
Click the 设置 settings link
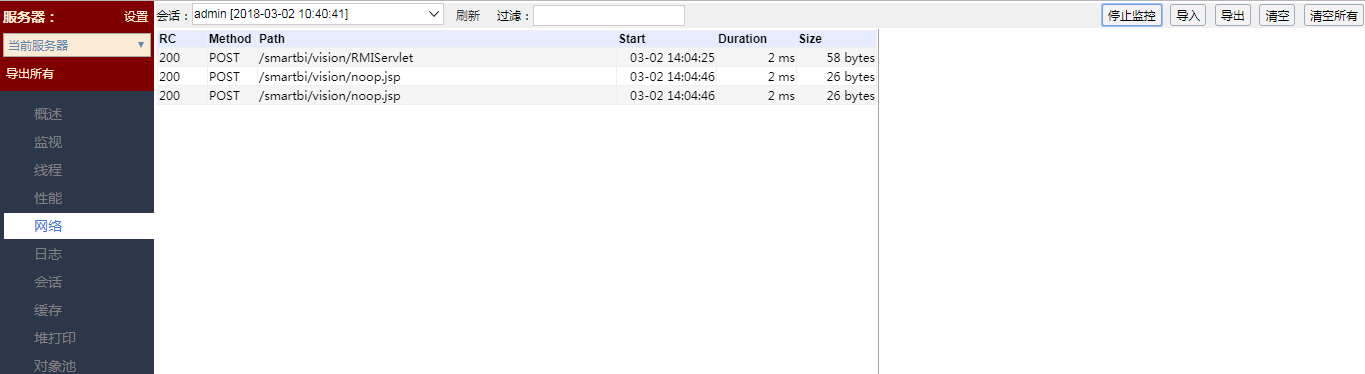[136, 16]
